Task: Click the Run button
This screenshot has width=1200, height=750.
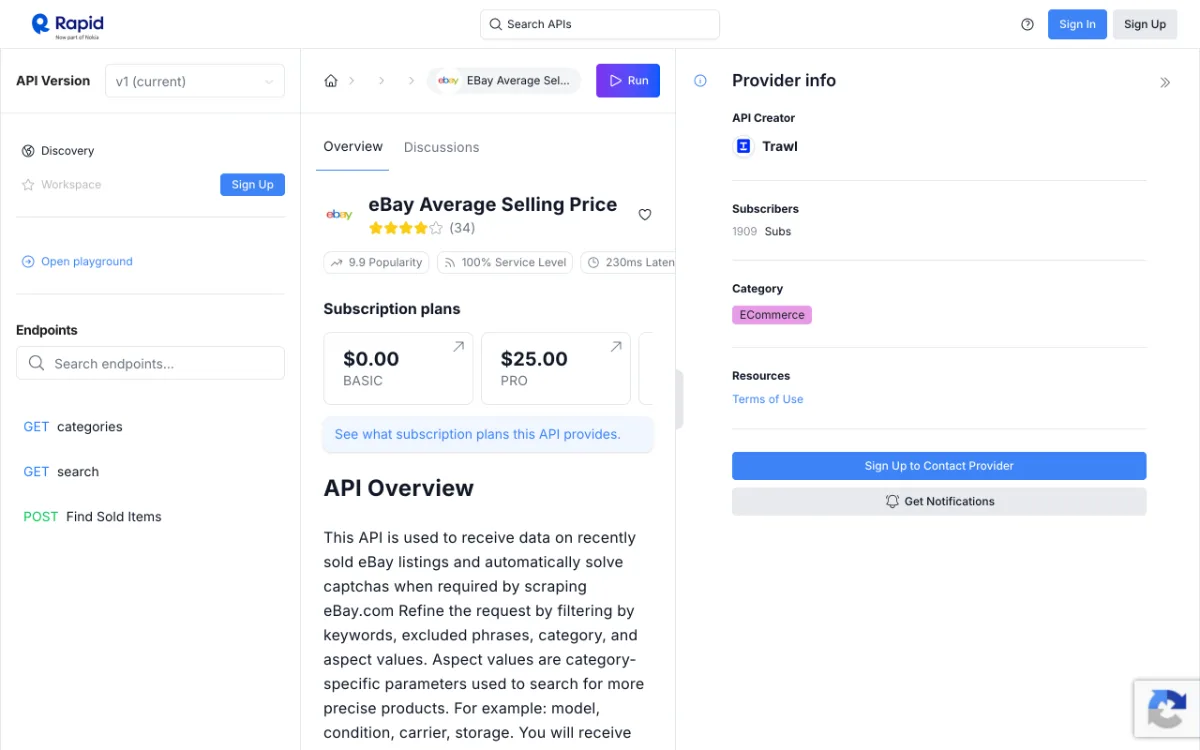Action: (628, 81)
